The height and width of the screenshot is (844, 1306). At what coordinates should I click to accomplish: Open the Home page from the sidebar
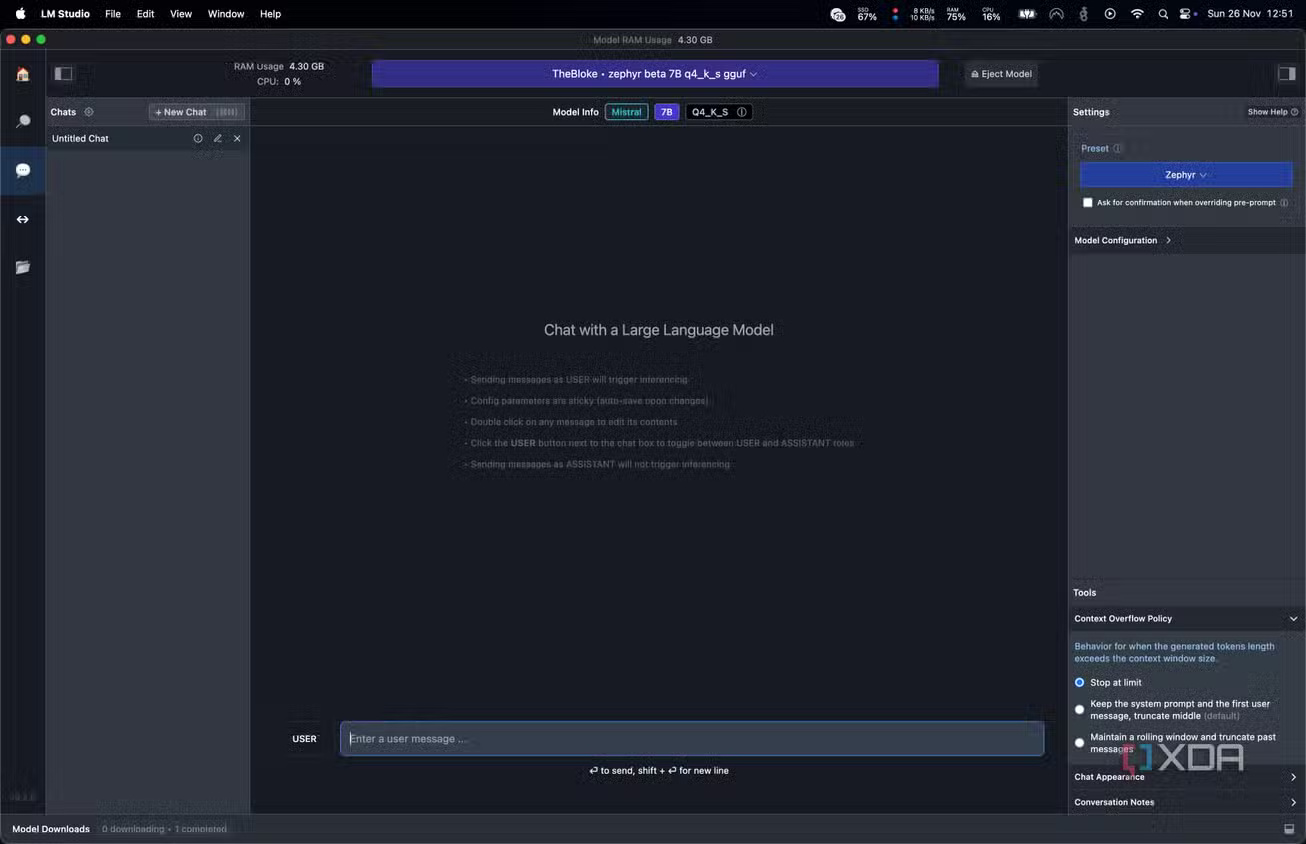[22, 74]
